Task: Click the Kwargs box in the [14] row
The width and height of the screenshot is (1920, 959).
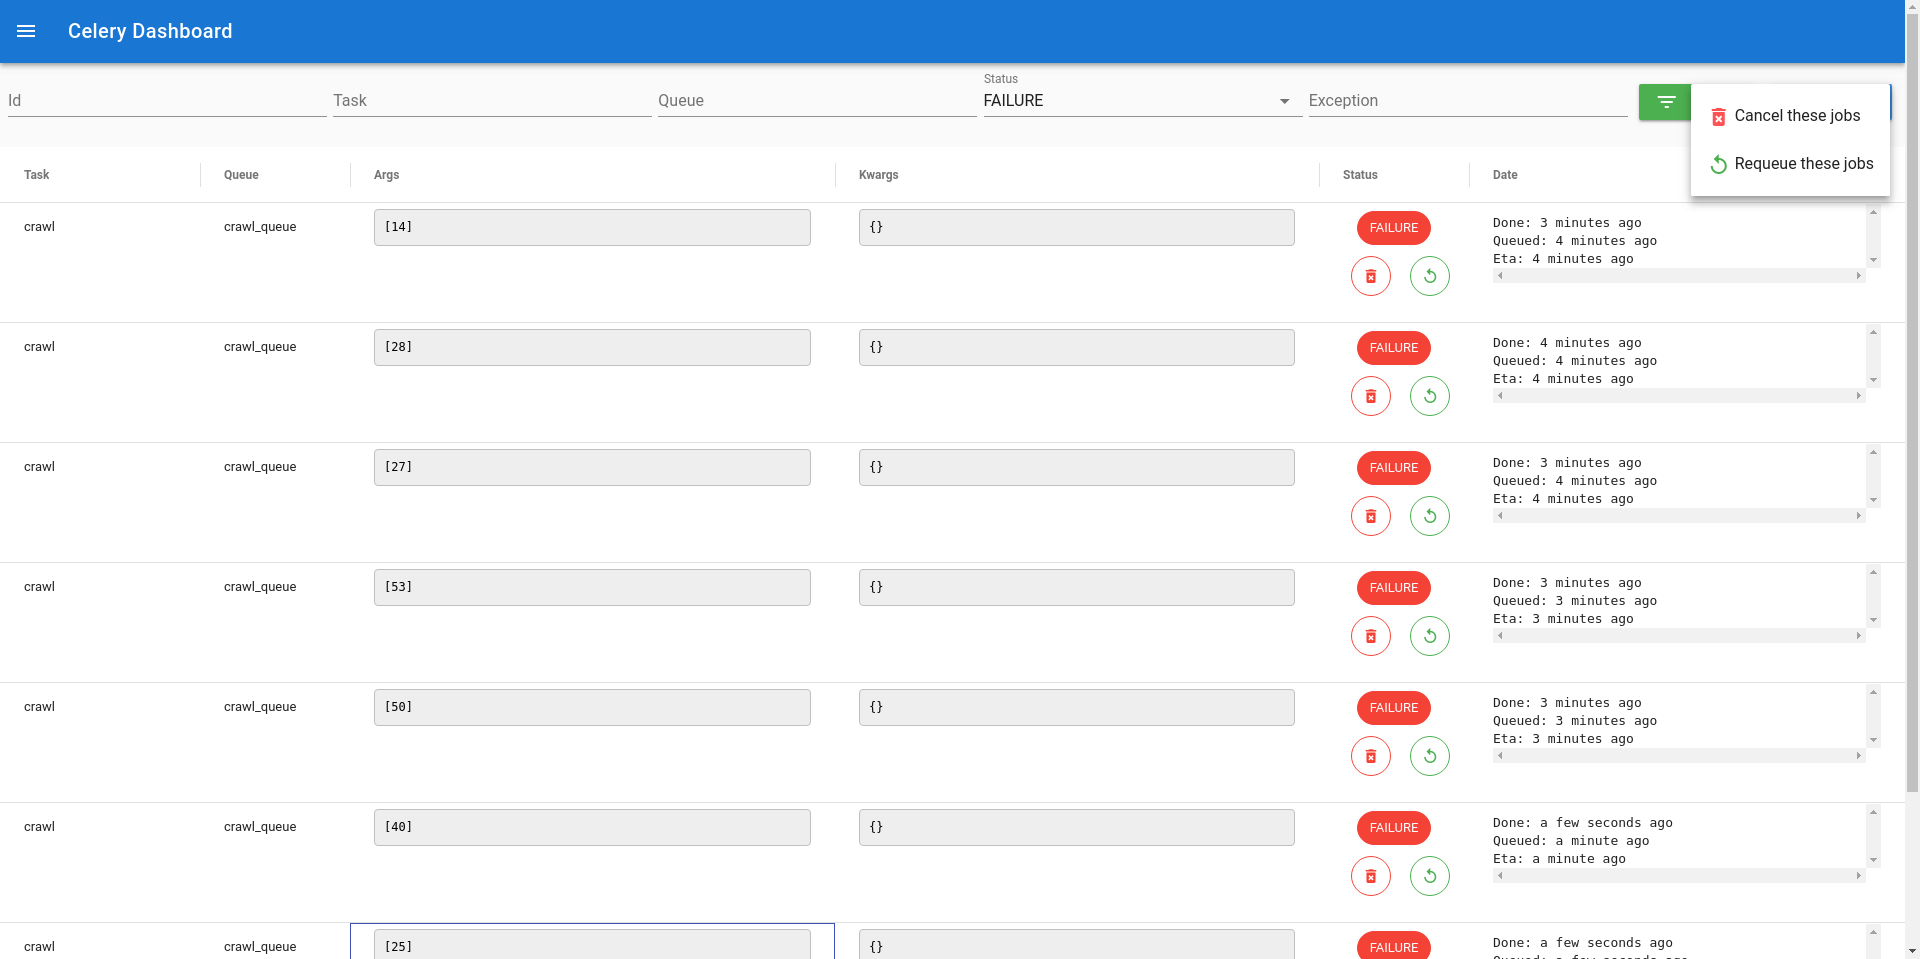Action: coord(1076,227)
